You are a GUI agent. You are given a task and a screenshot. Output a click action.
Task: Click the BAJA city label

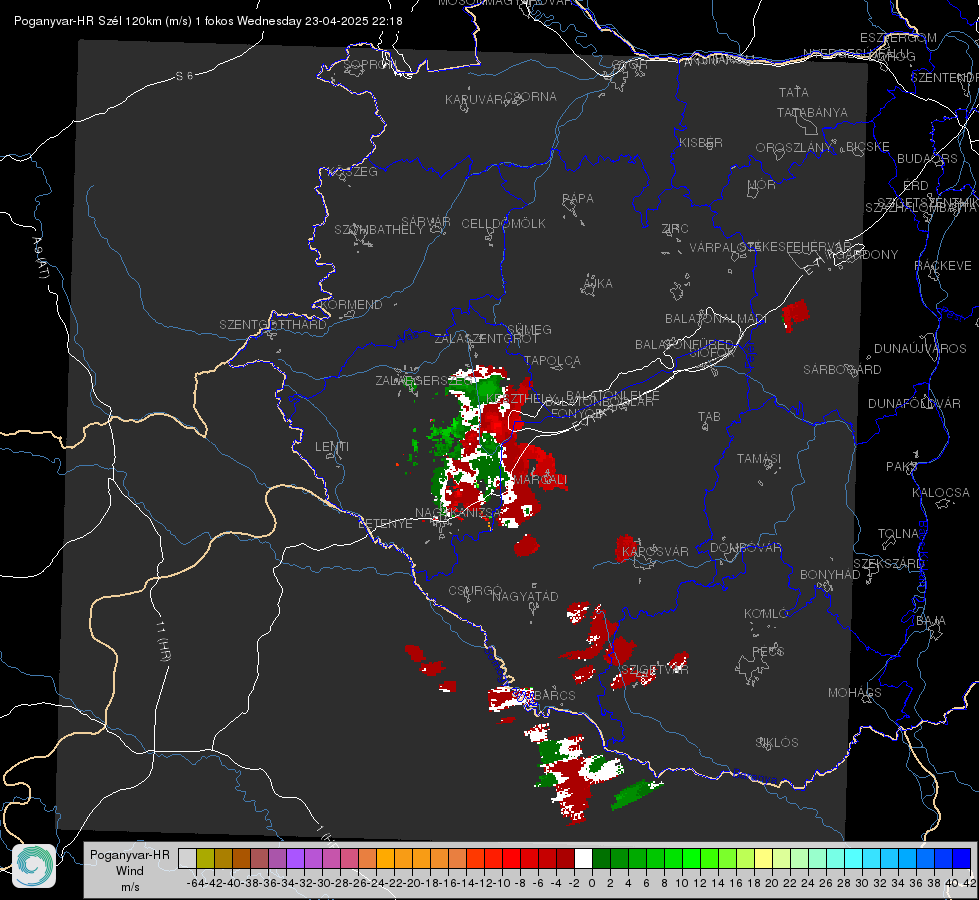pos(931,621)
